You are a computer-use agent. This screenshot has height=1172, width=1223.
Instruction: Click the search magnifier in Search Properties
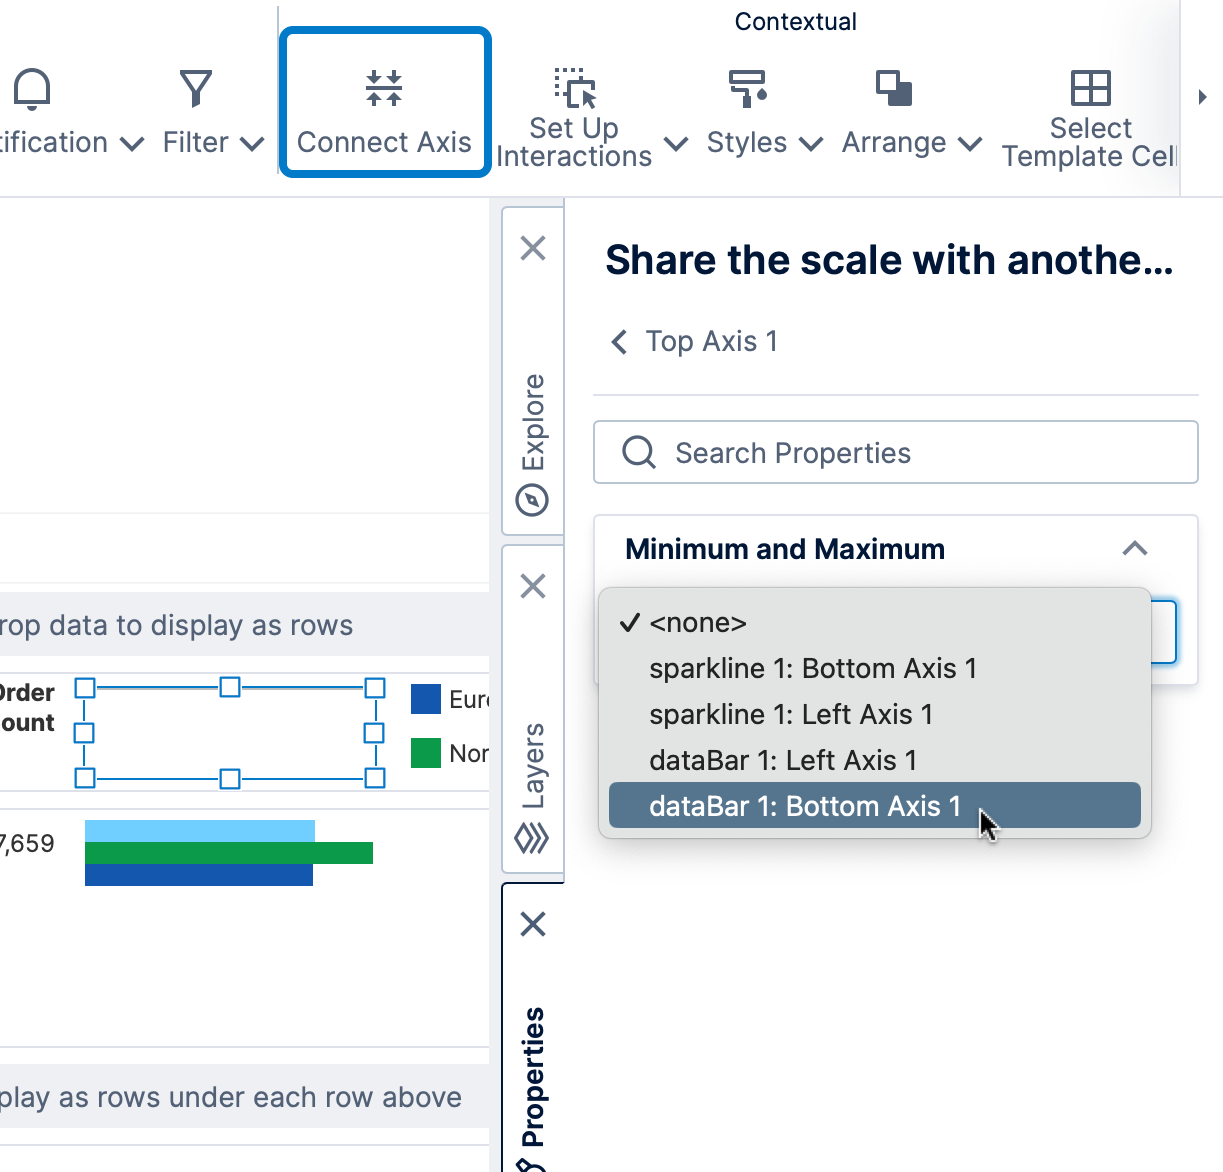point(638,452)
